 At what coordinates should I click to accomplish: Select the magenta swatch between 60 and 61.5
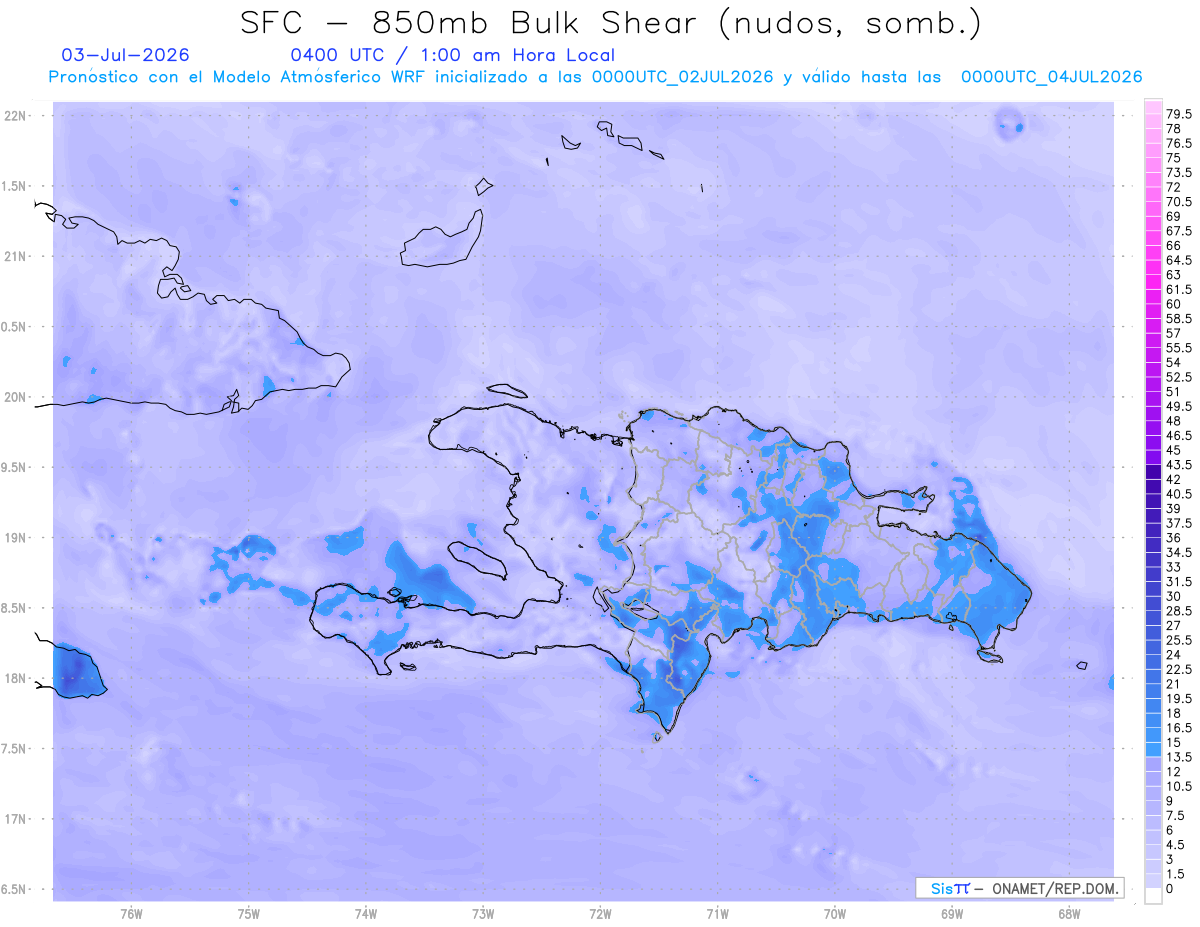[1153, 297]
